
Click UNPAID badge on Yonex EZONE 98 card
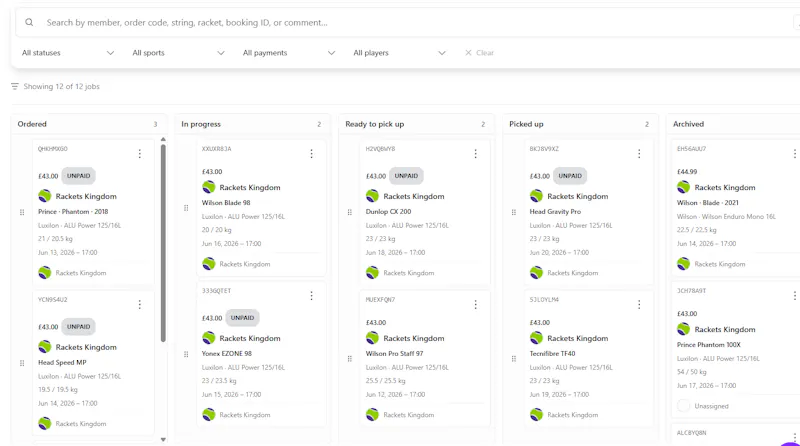pyautogui.click(x=242, y=317)
